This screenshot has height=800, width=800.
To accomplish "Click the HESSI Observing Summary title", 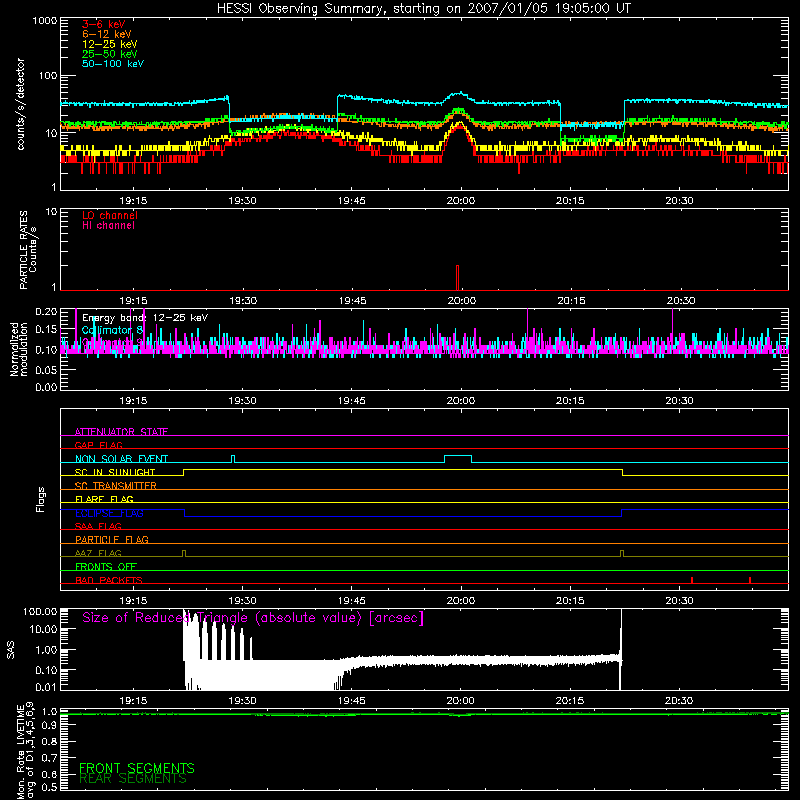I will click(424, 9).
